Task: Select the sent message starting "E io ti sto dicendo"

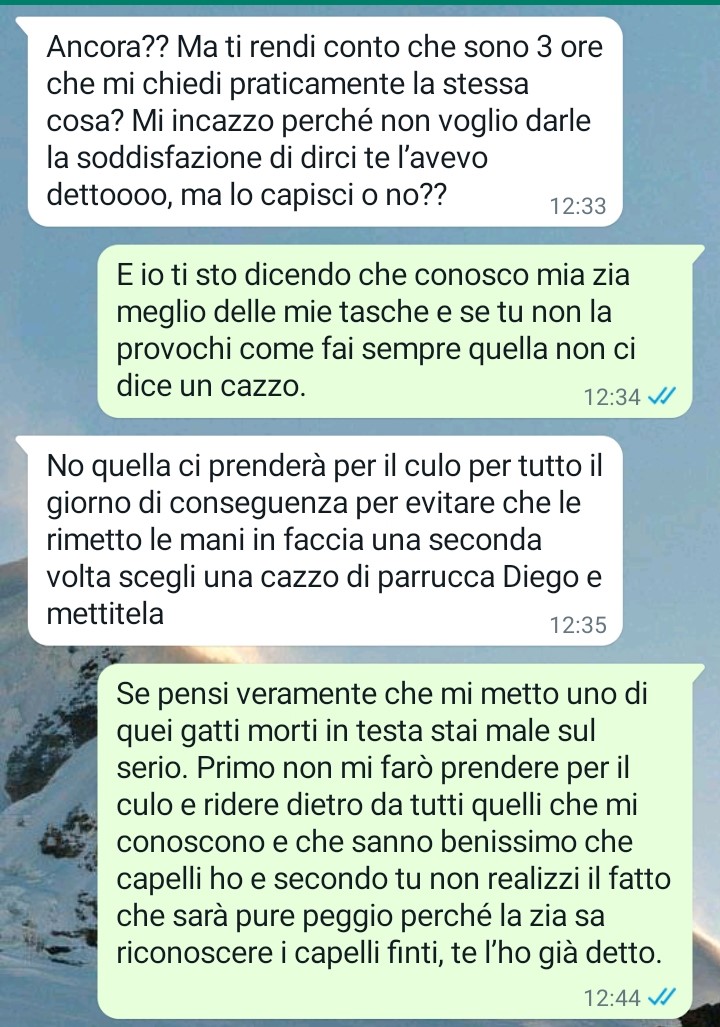Action: 394,331
